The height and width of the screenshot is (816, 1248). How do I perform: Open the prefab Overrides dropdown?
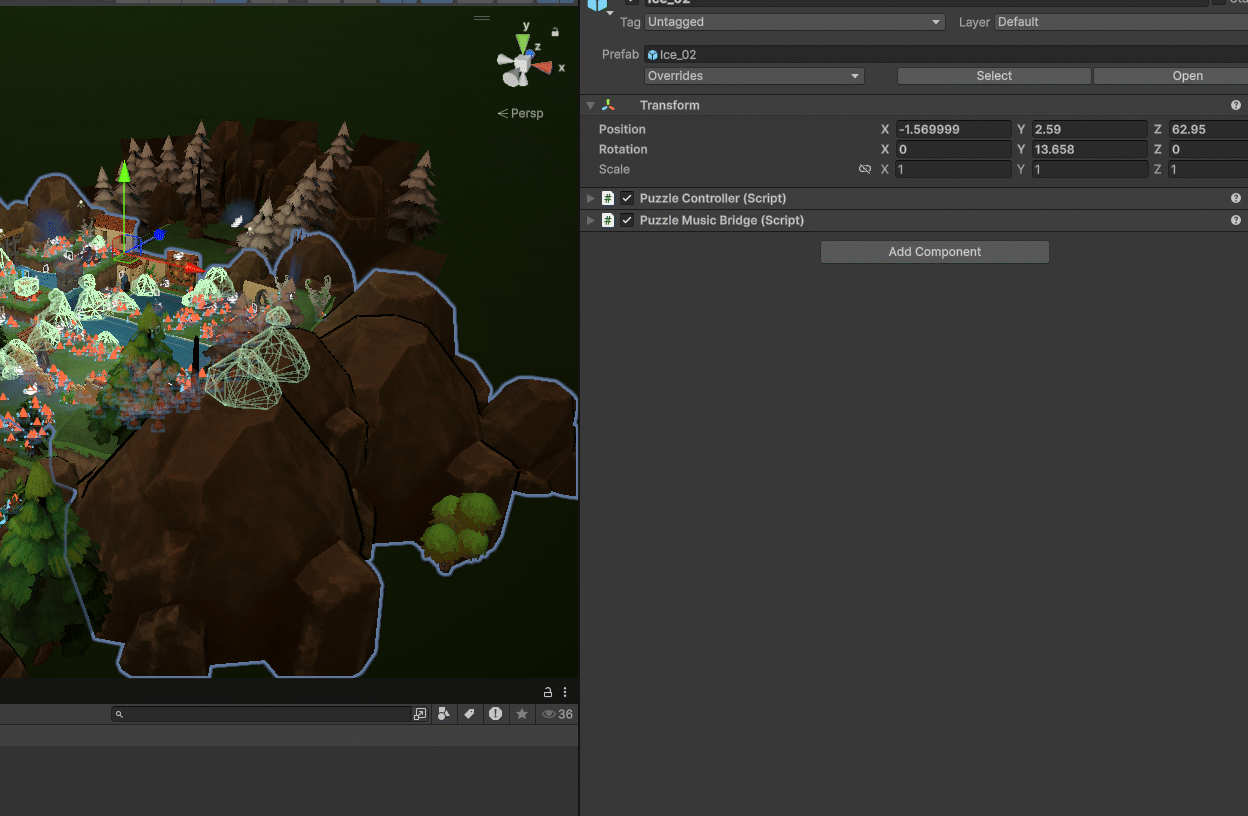point(754,76)
